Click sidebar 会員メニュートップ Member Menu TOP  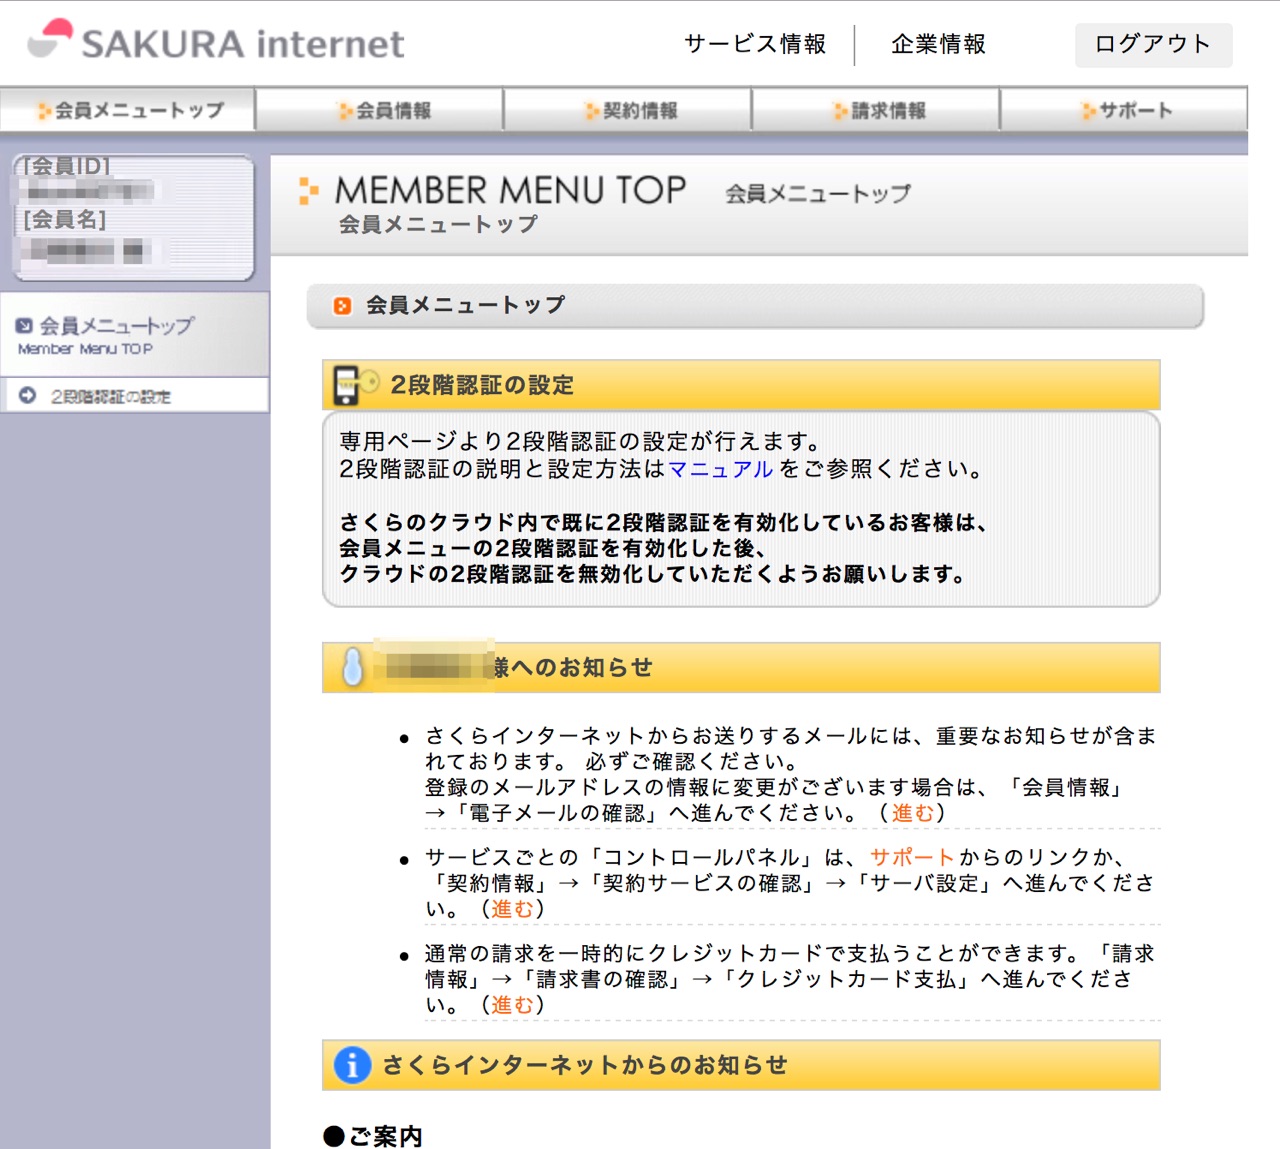pos(134,335)
